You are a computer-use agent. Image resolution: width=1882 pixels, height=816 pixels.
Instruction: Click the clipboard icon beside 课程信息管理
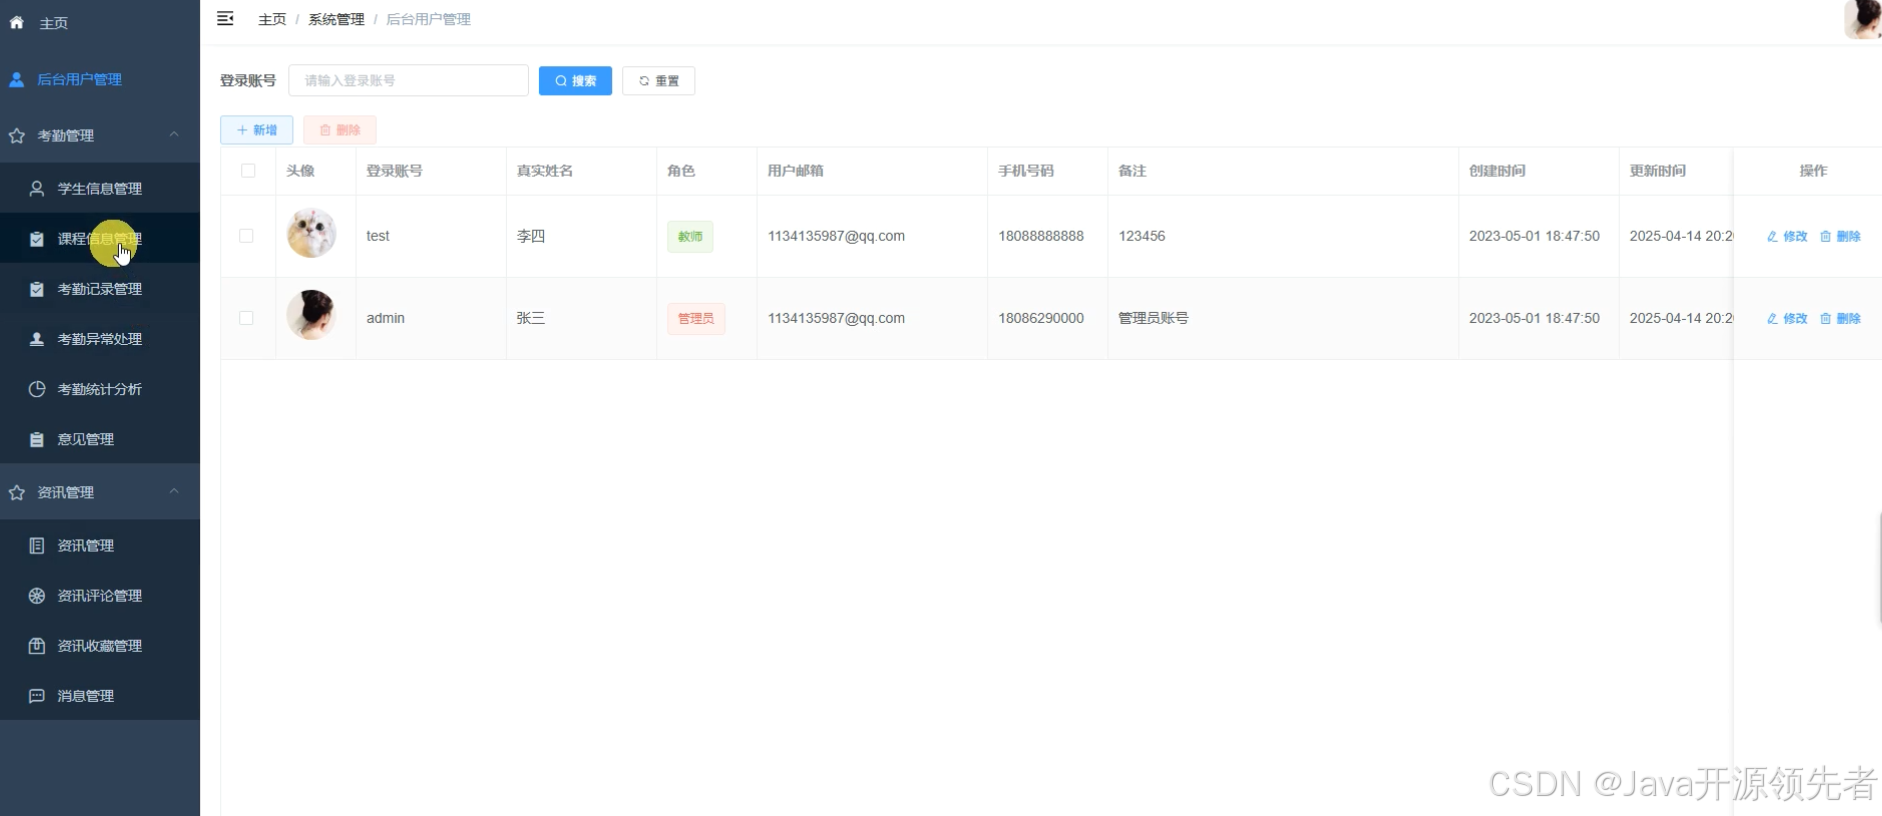[37, 239]
